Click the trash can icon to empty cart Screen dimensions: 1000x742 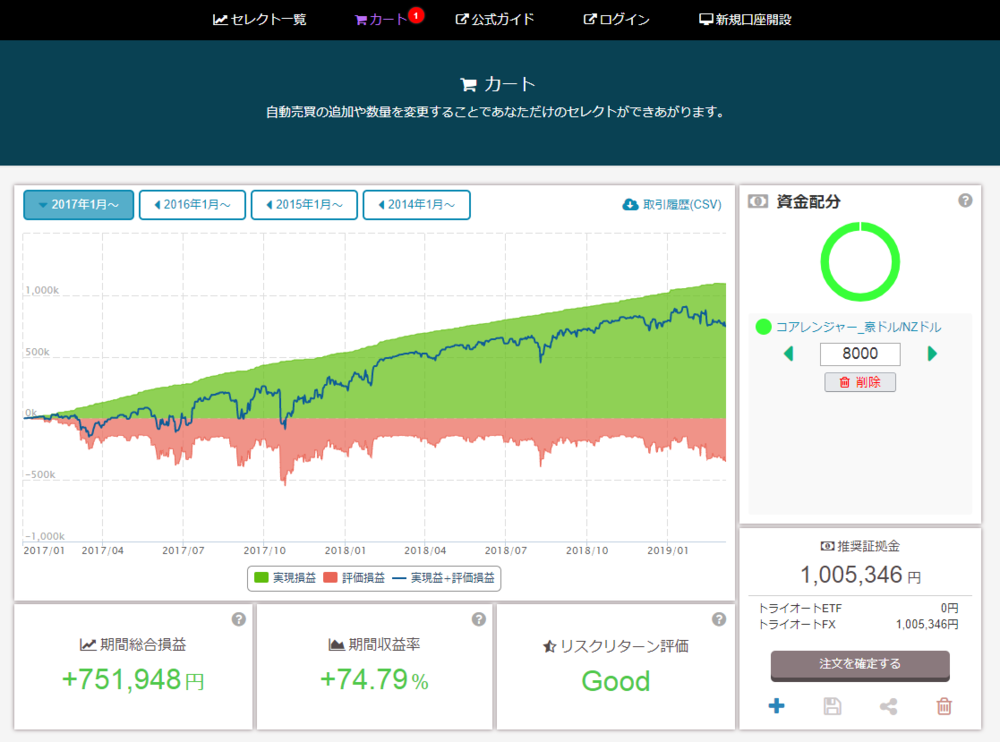pos(944,707)
